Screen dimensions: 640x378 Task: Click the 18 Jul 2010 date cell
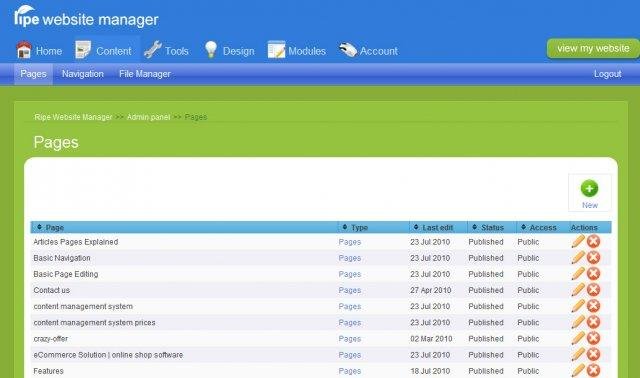430,371
